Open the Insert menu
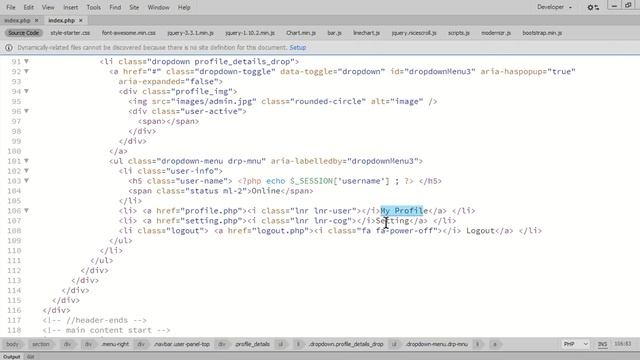The image size is (640, 360). point(70,7)
